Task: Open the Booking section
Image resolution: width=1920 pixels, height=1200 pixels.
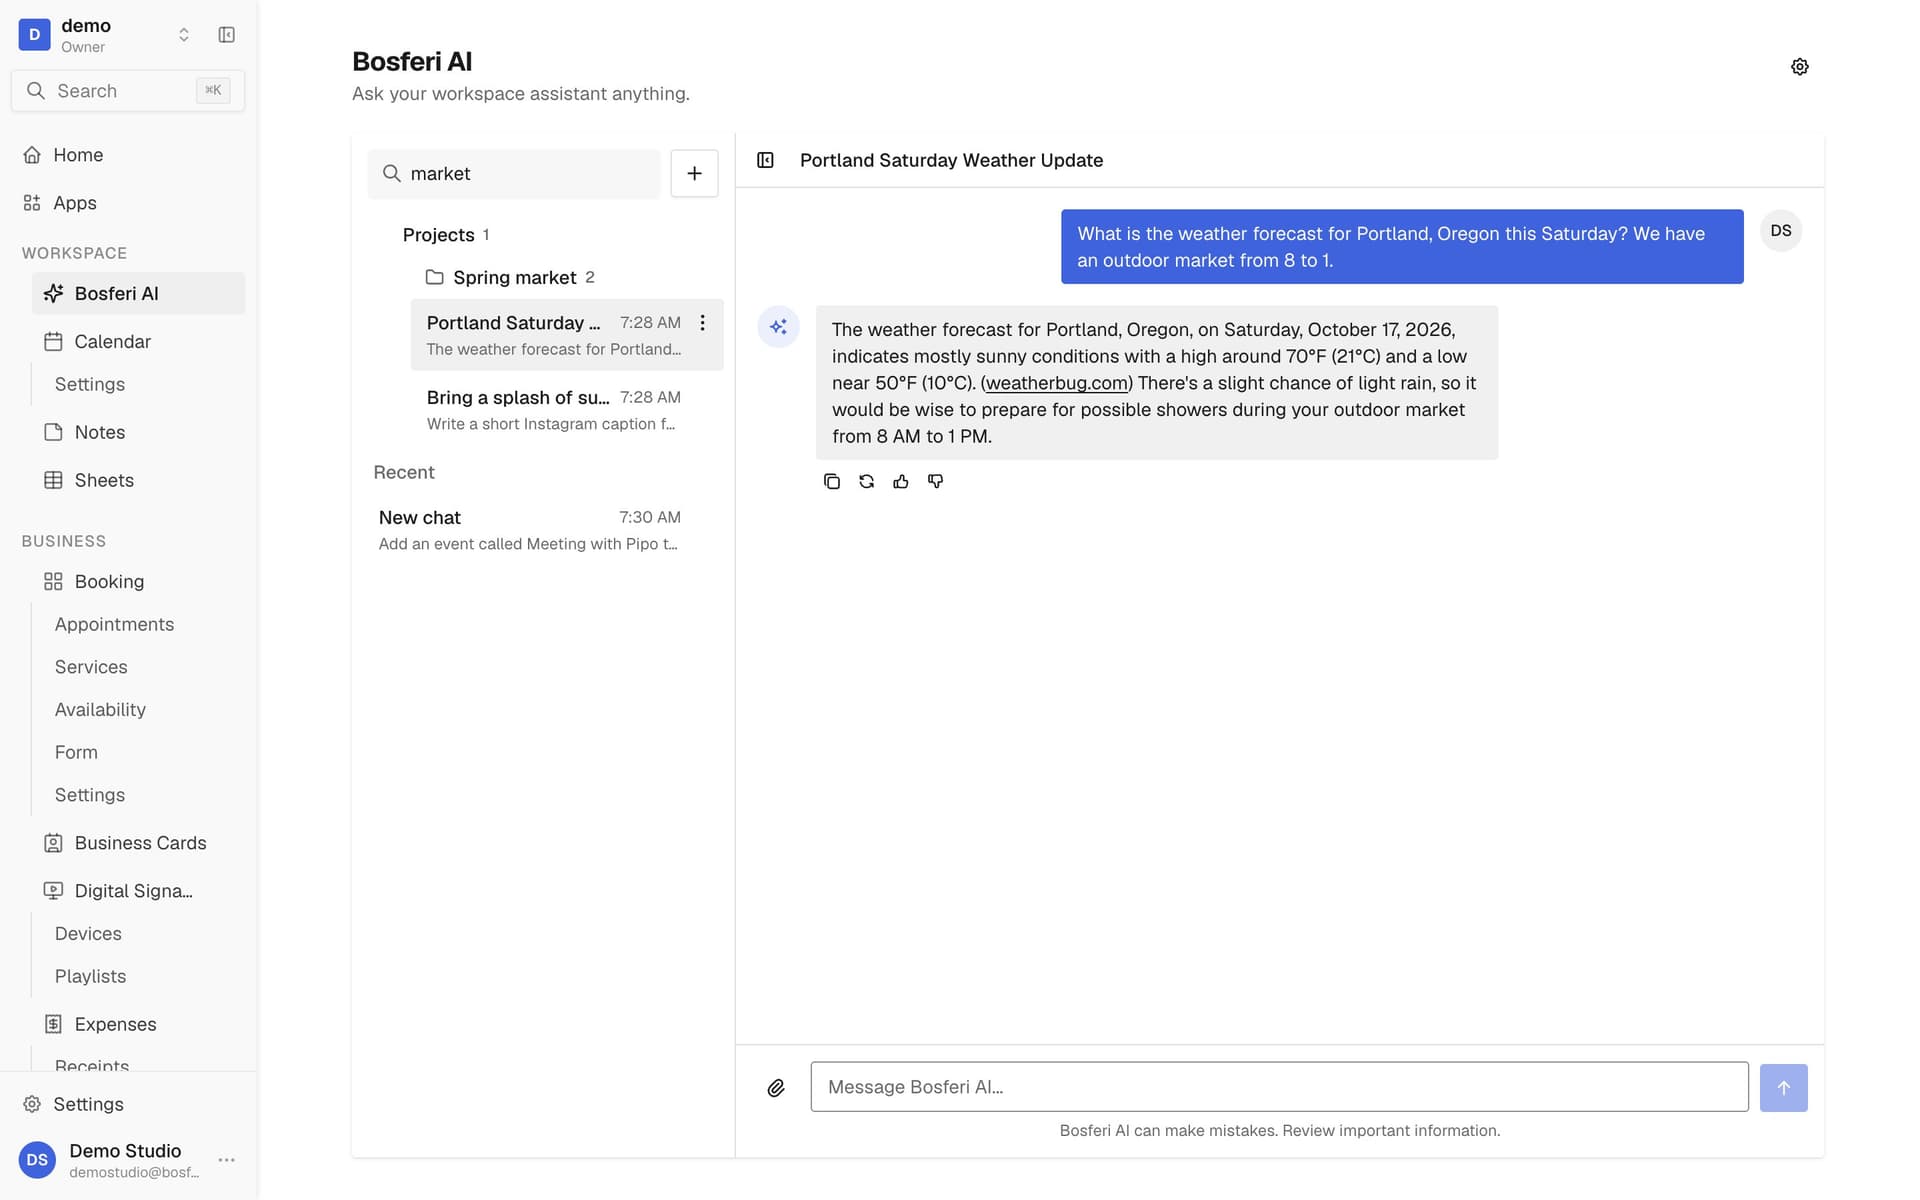Action: point(138,582)
